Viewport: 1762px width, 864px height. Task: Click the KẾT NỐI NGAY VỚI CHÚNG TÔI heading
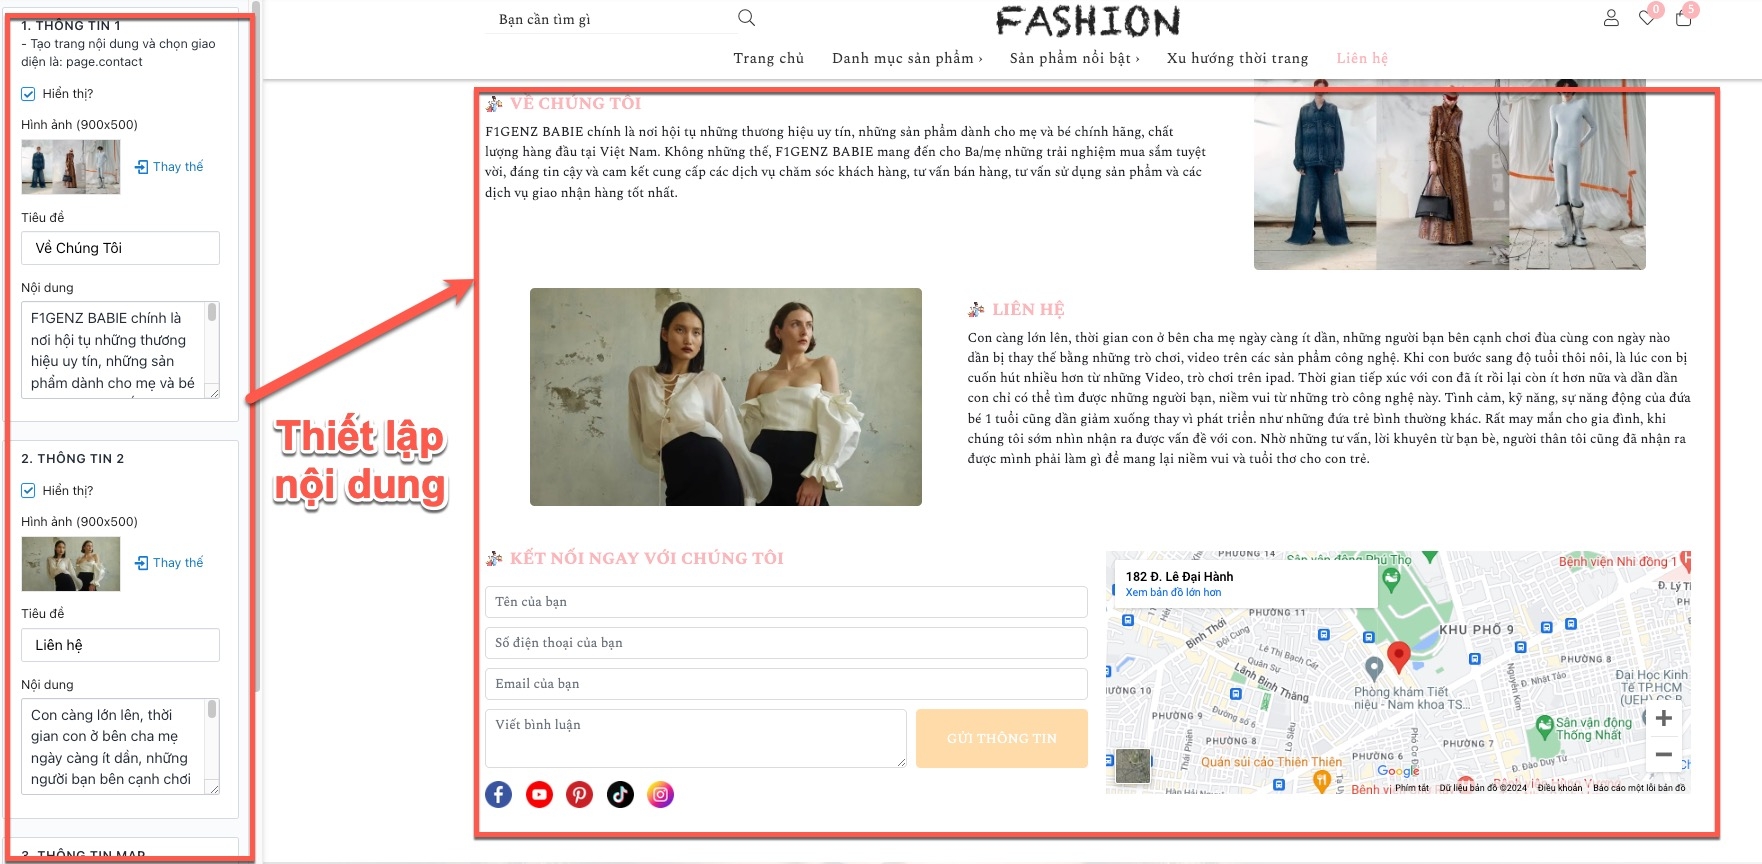tap(646, 558)
